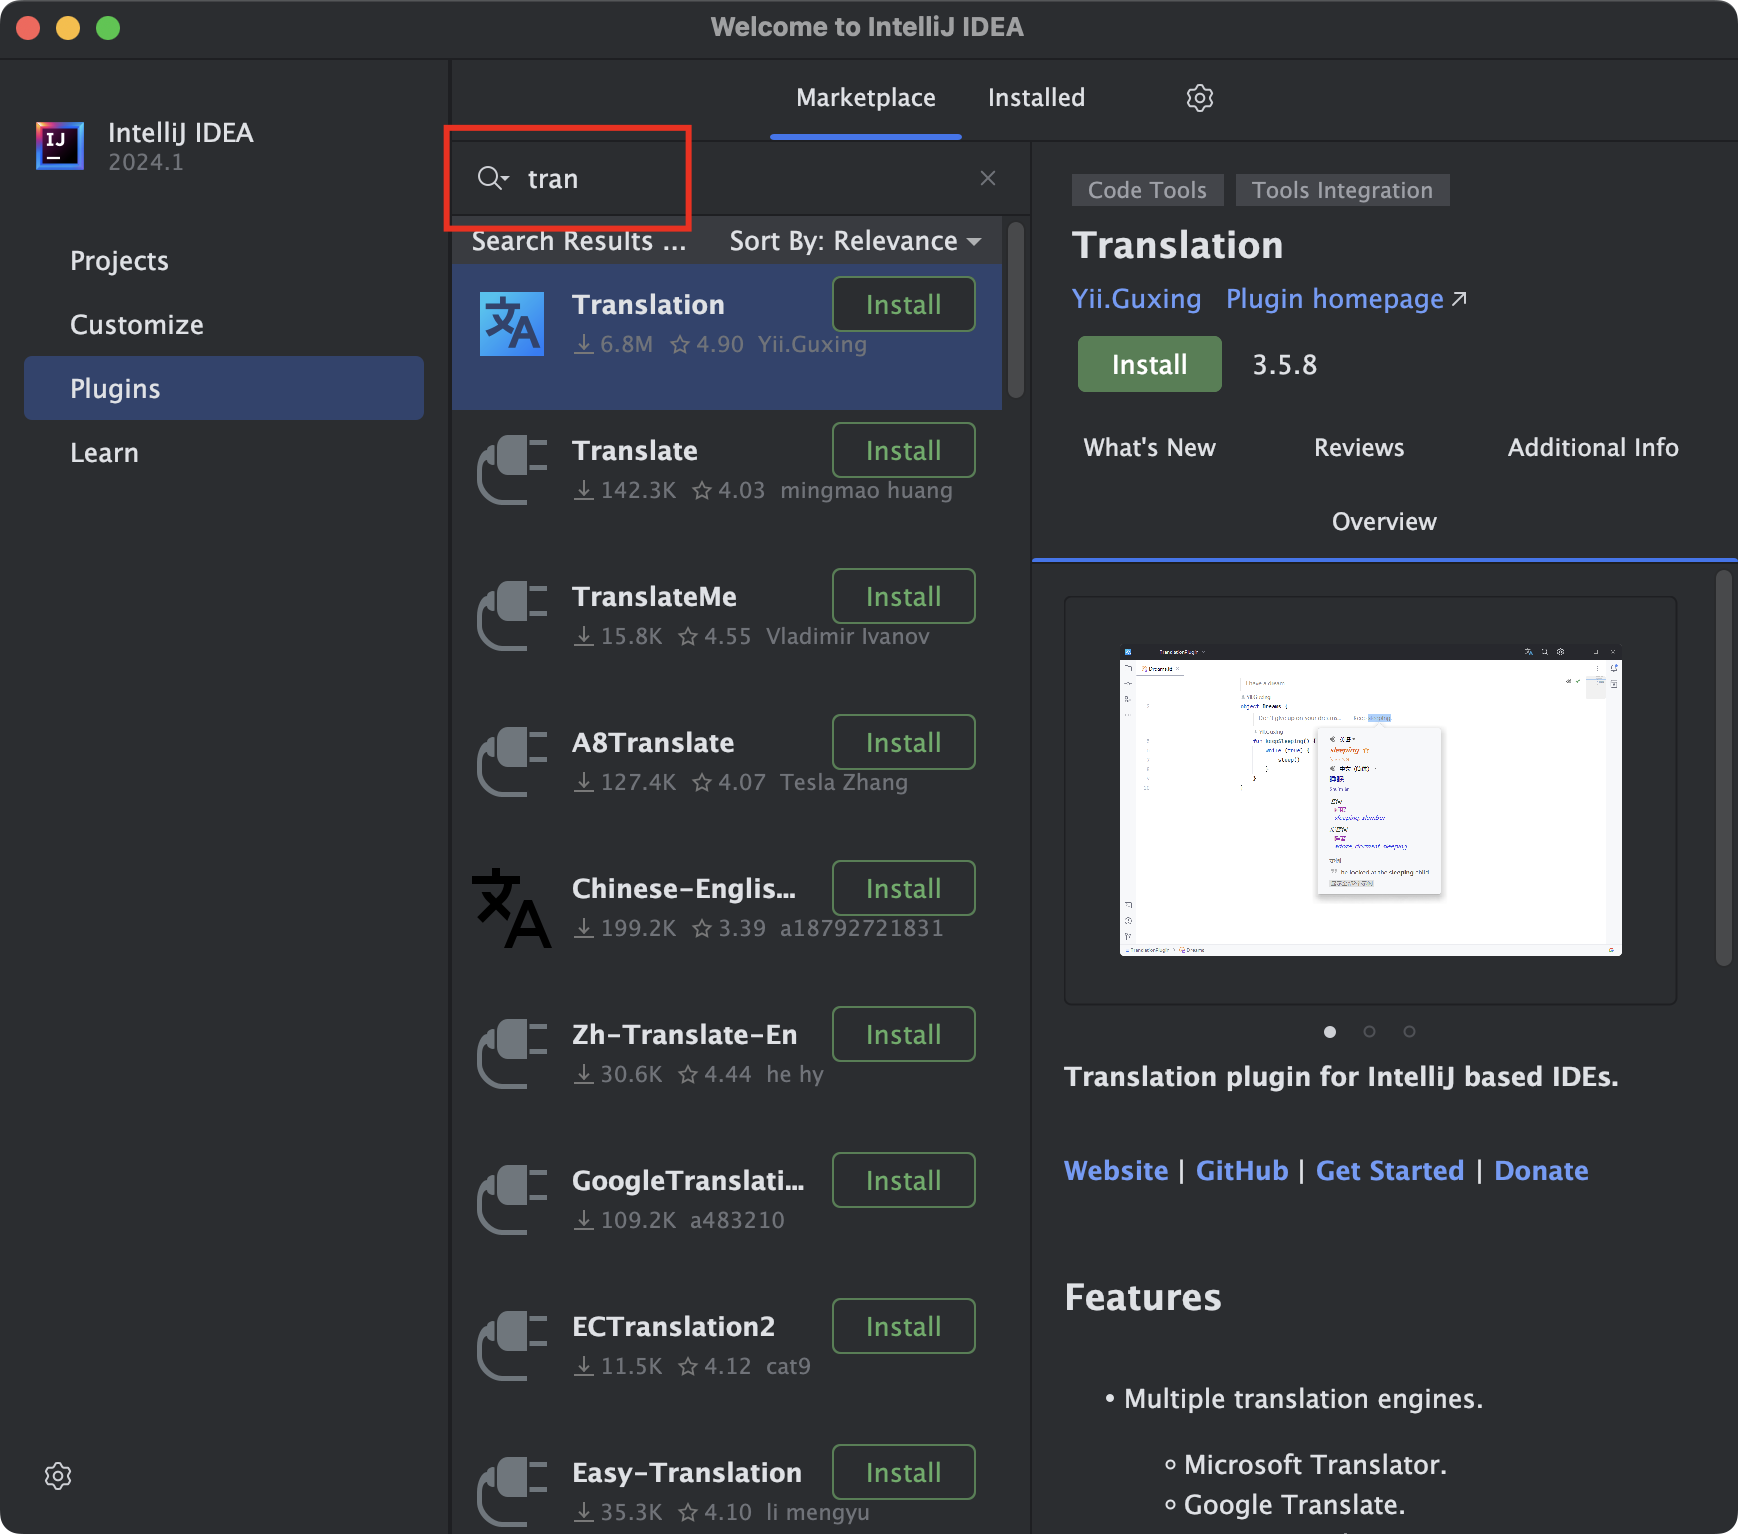Click the Code Tools tag
Viewport: 1738px width, 1534px height.
pos(1148,190)
